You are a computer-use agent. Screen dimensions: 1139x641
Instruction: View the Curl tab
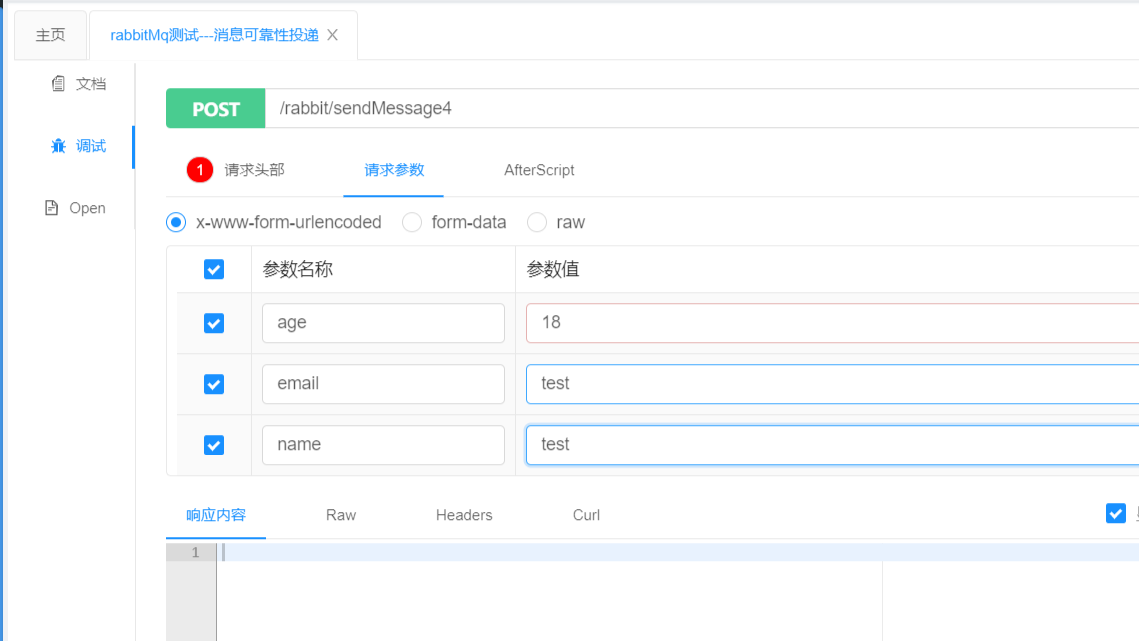point(586,515)
